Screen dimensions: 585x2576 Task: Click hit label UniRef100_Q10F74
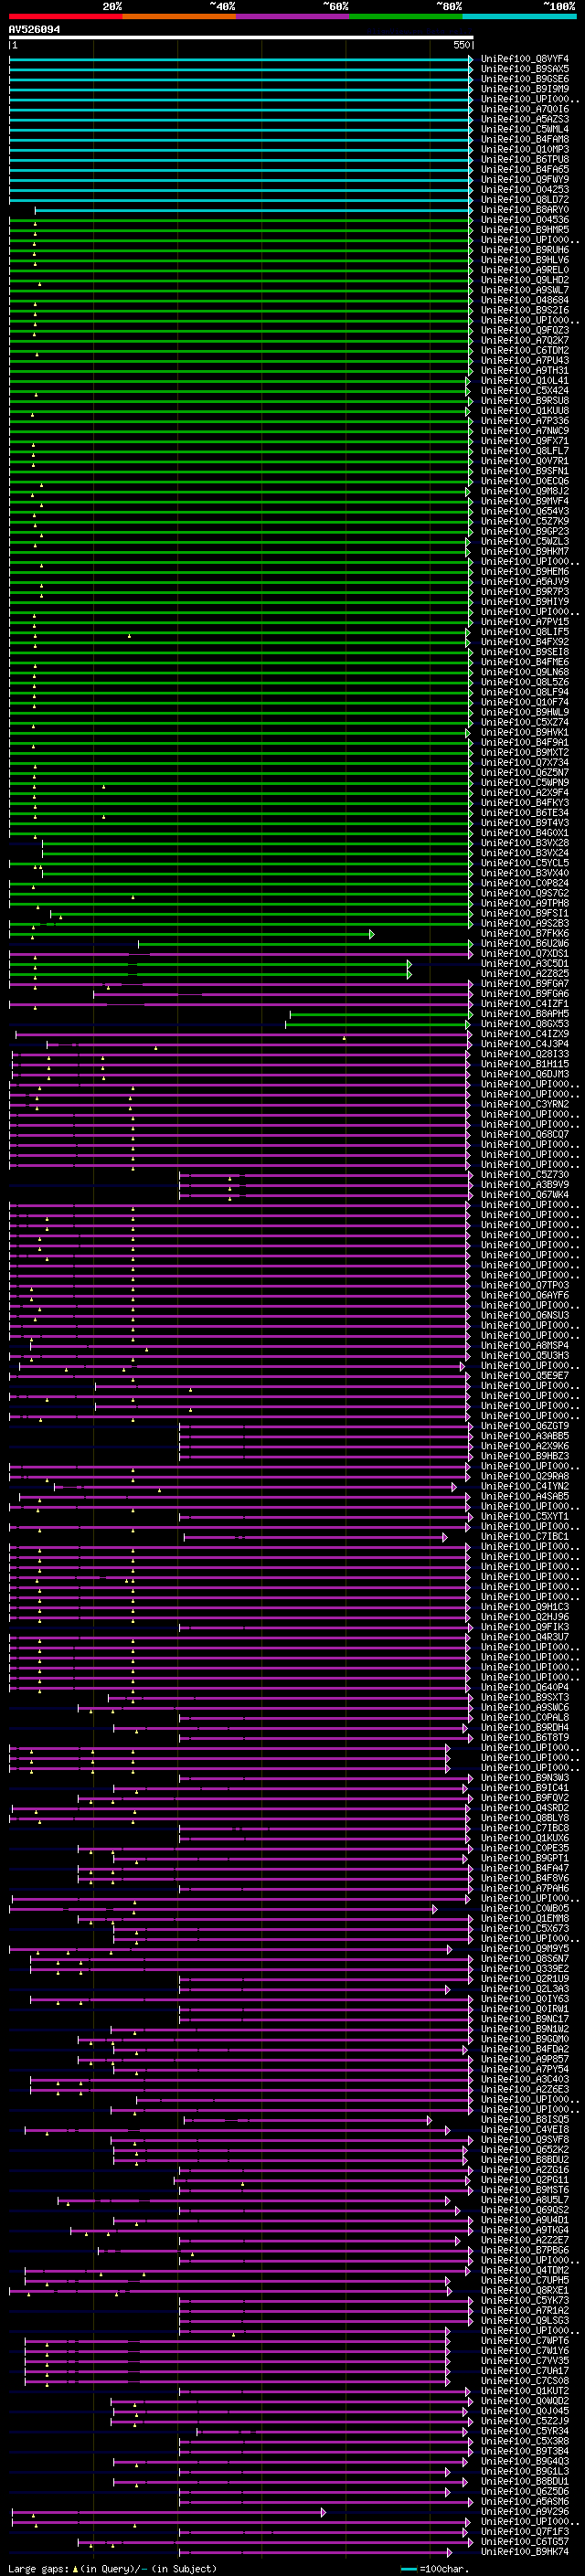pyautogui.click(x=525, y=702)
